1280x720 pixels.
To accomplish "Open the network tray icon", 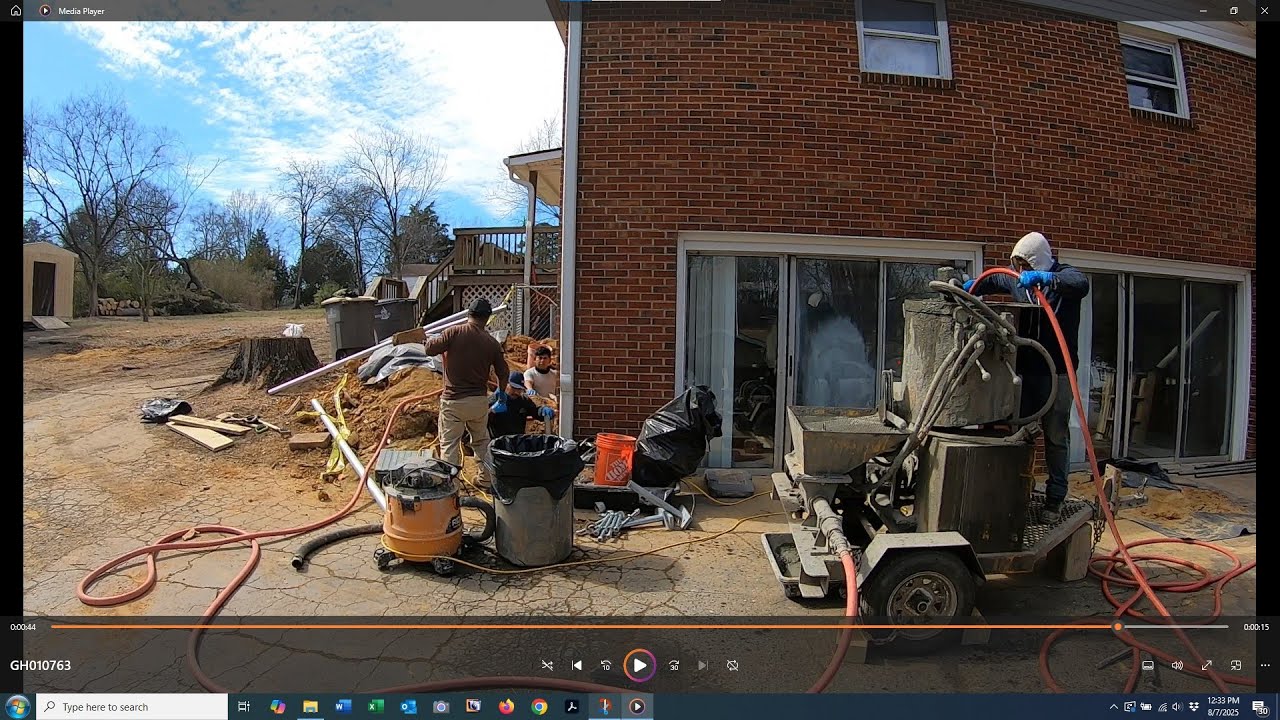I will [x=1161, y=707].
